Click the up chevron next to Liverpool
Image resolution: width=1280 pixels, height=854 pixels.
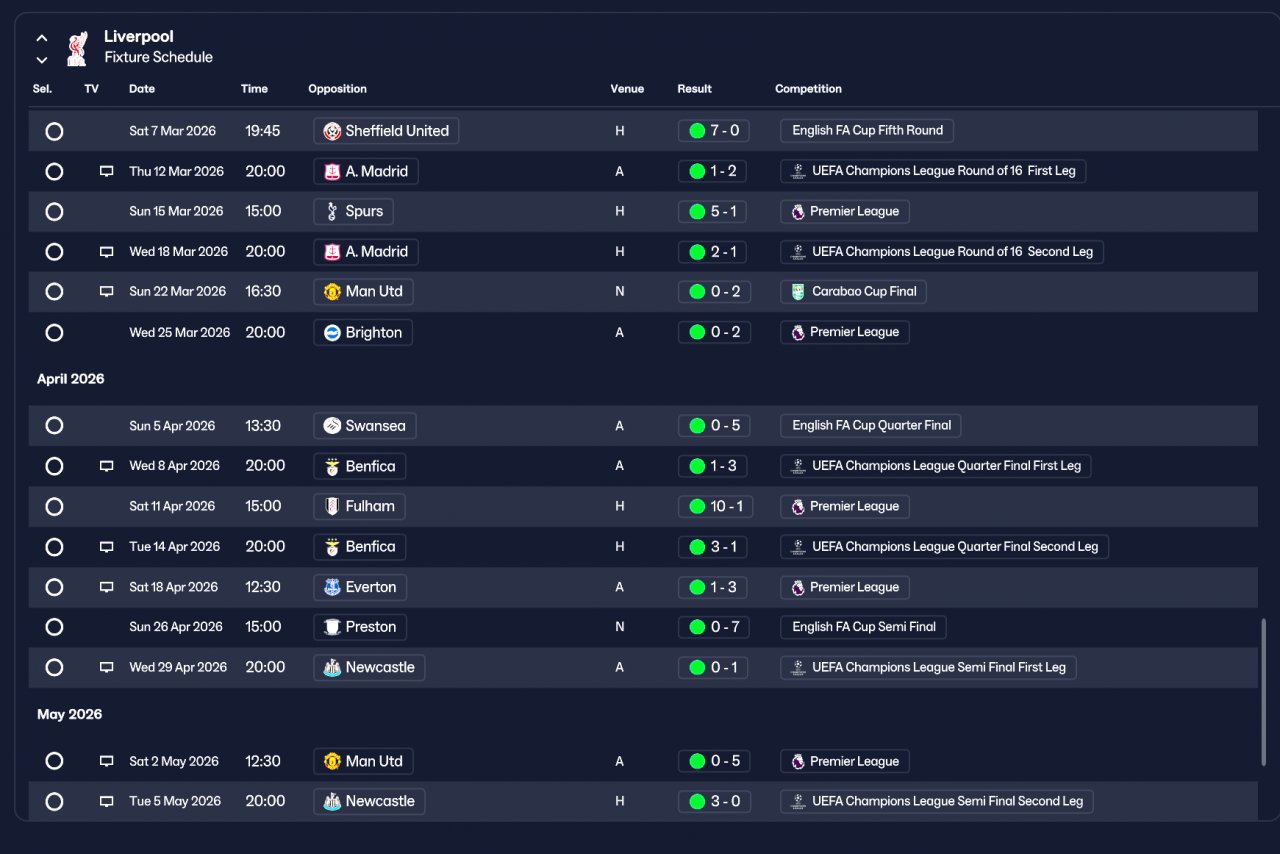tap(42, 38)
